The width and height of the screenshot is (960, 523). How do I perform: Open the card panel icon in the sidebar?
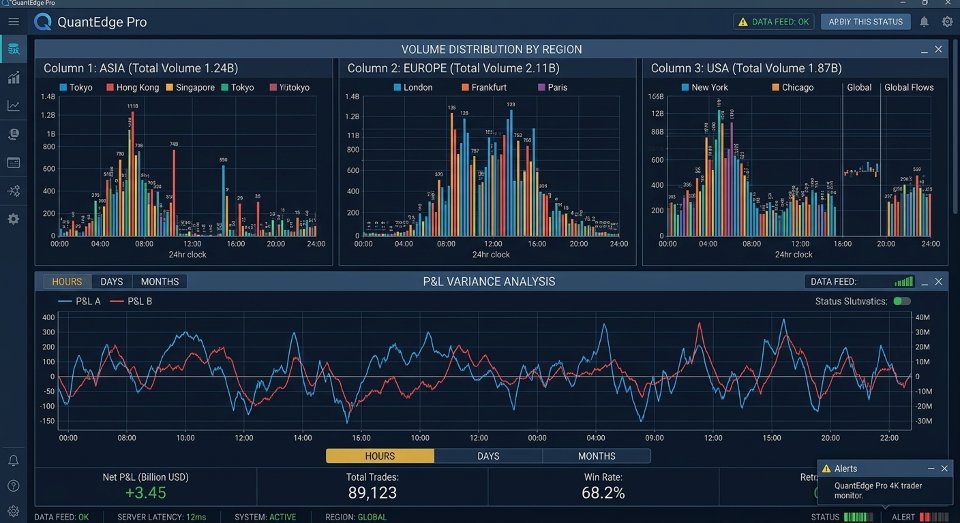[13, 162]
